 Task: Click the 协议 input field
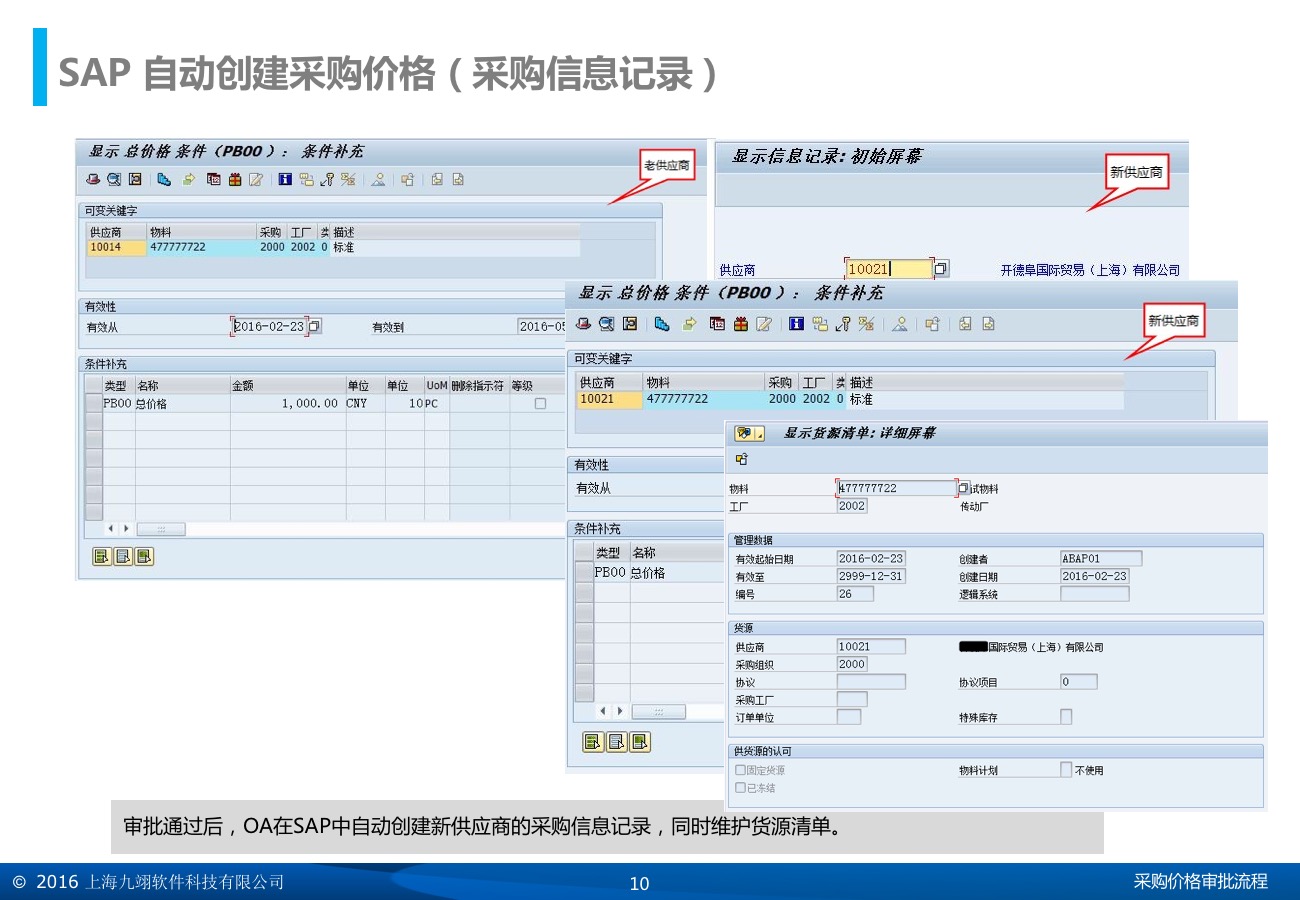(870, 682)
